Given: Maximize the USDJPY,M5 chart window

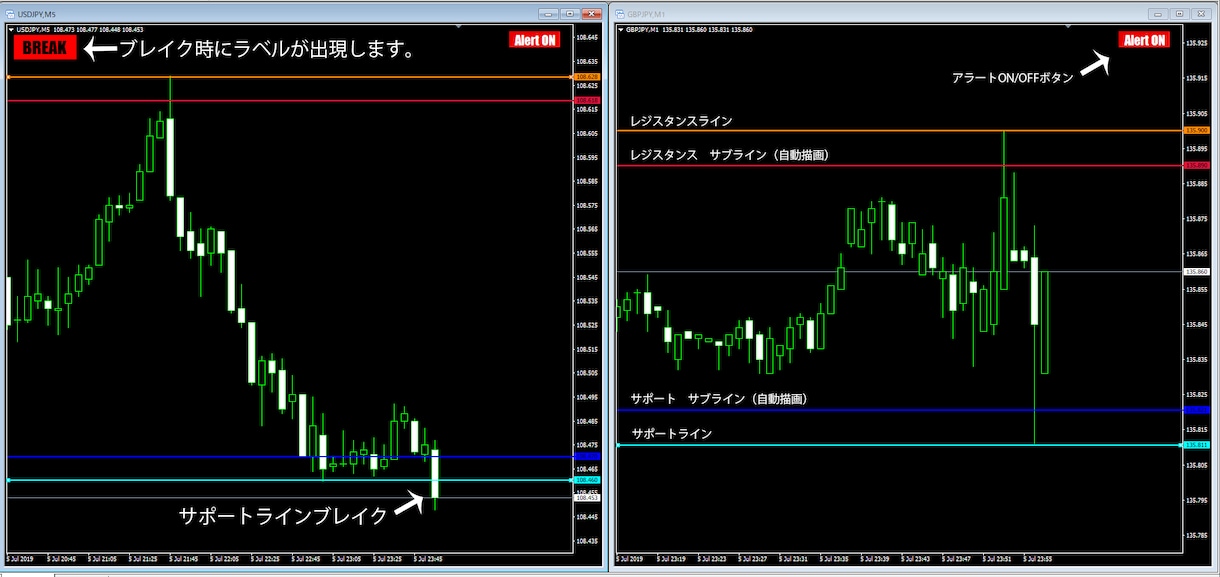Looking at the screenshot, I should [570, 14].
